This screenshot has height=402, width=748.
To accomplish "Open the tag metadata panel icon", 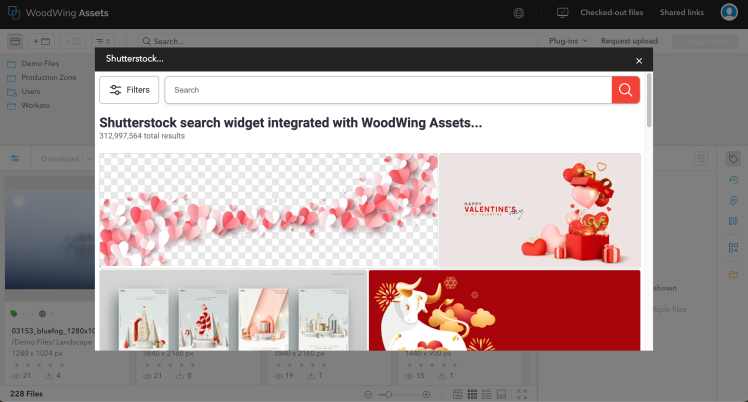I will click(733, 159).
